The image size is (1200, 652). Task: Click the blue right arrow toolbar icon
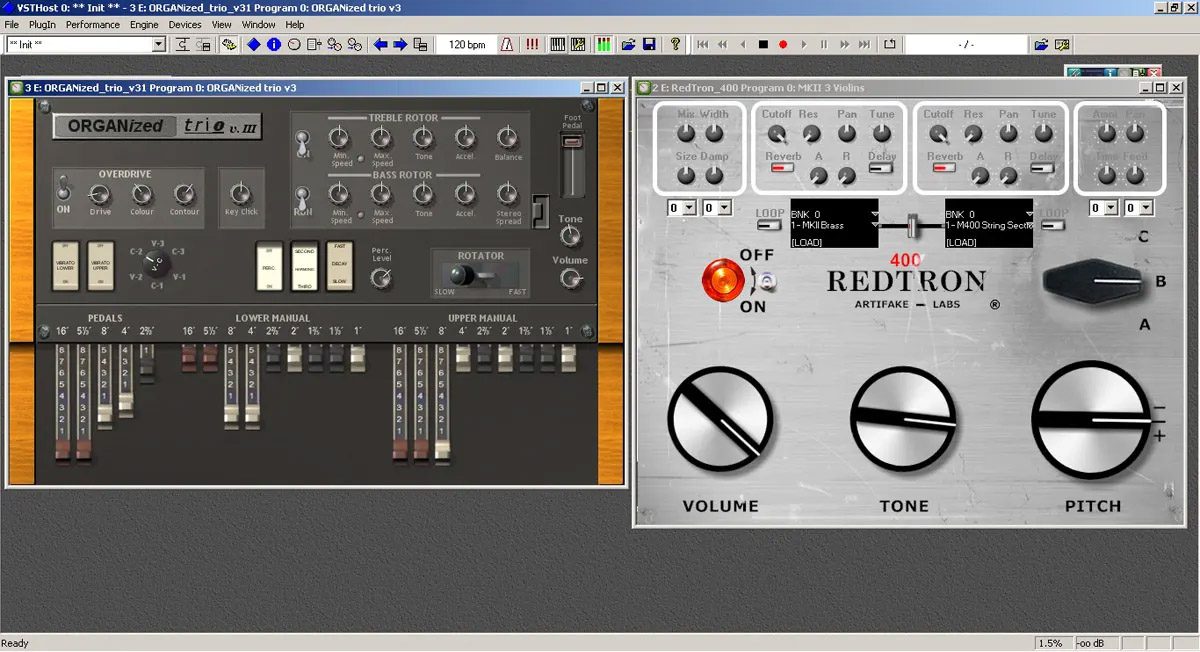[x=400, y=45]
